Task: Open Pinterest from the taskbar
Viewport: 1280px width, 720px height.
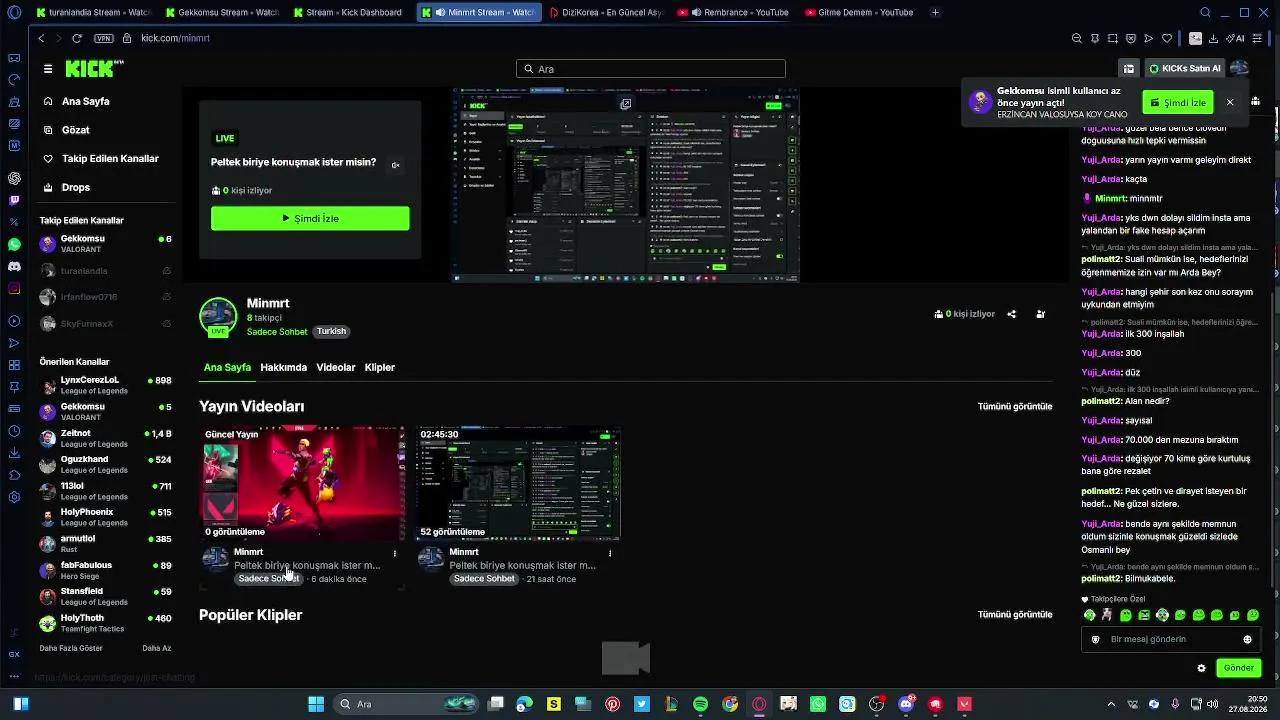Action: 613,704
